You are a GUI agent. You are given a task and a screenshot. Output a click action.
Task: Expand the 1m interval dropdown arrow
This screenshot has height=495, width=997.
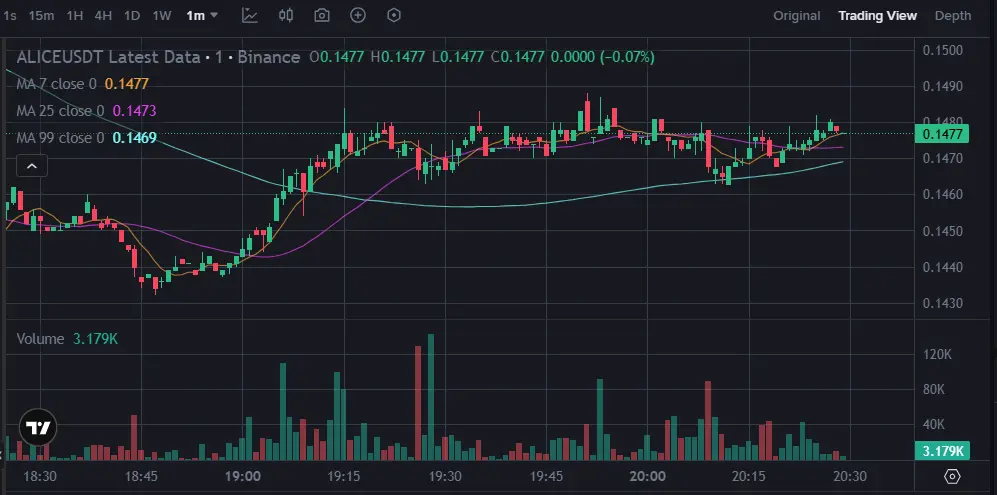point(214,15)
